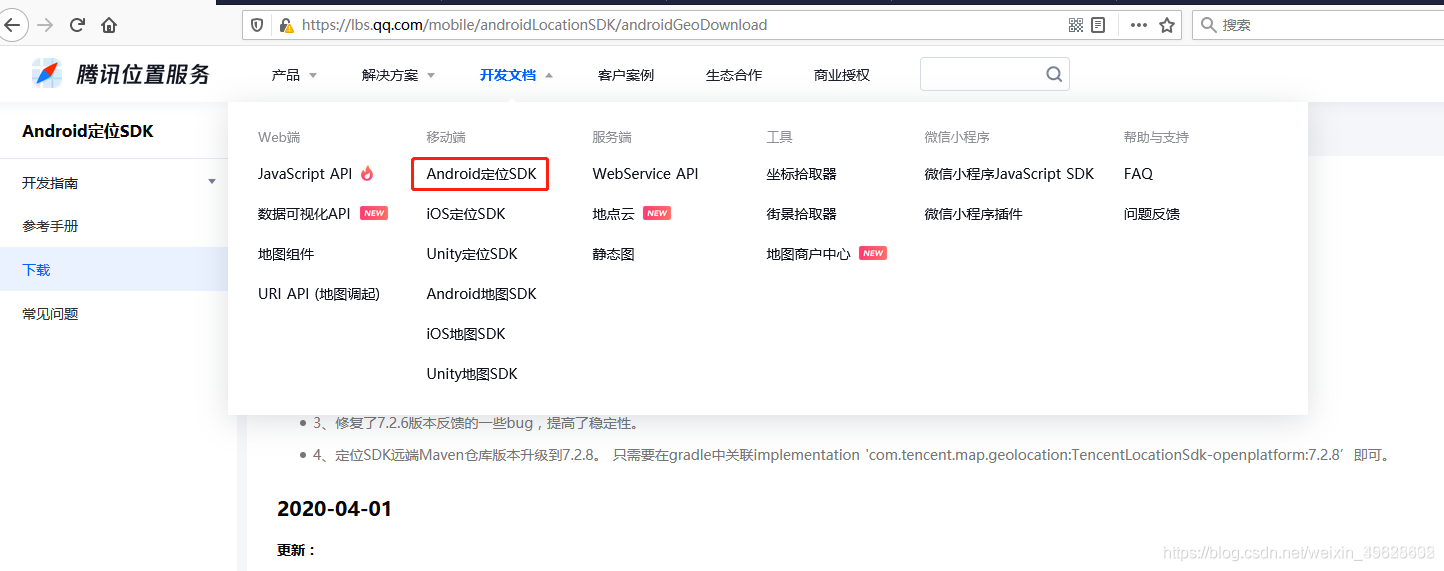
Task: Click the Android定位SDK sidebar heading
Action: click(88, 131)
